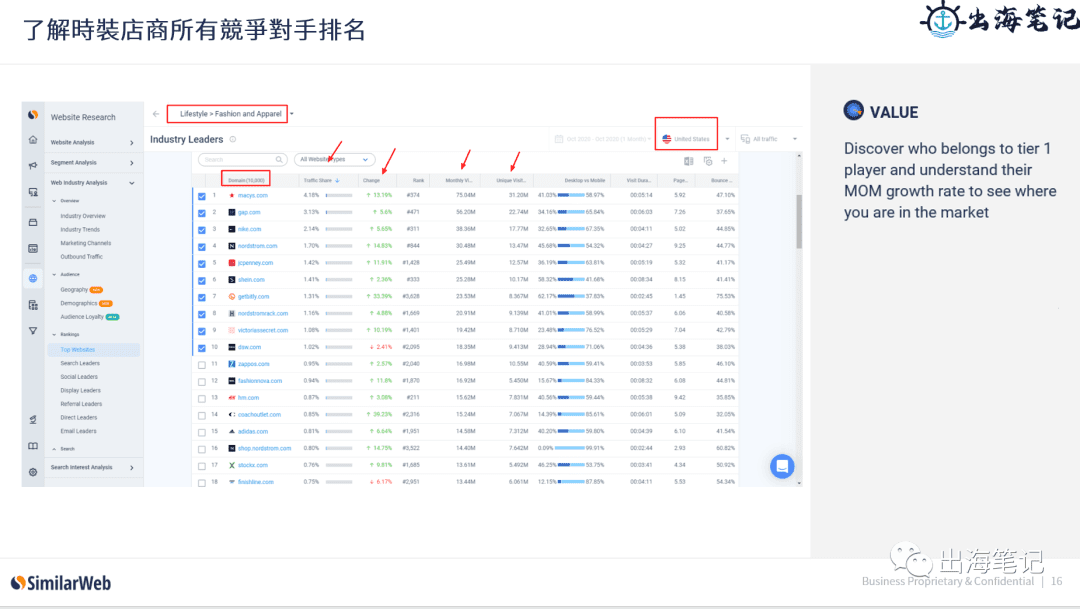Open the United States country dropdown
Screen dimensions: 1080x609
point(686,138)
